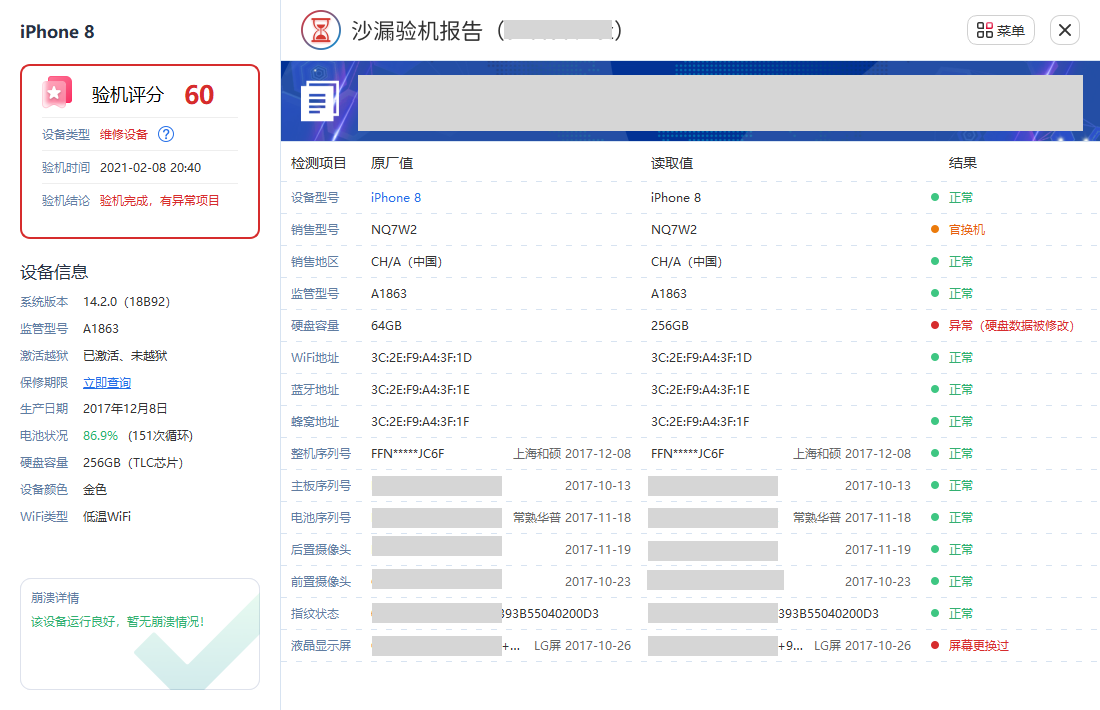Click the 低温WiFi type value
This screenshot has width=1100, height=710.
click(x=107, y=516)
